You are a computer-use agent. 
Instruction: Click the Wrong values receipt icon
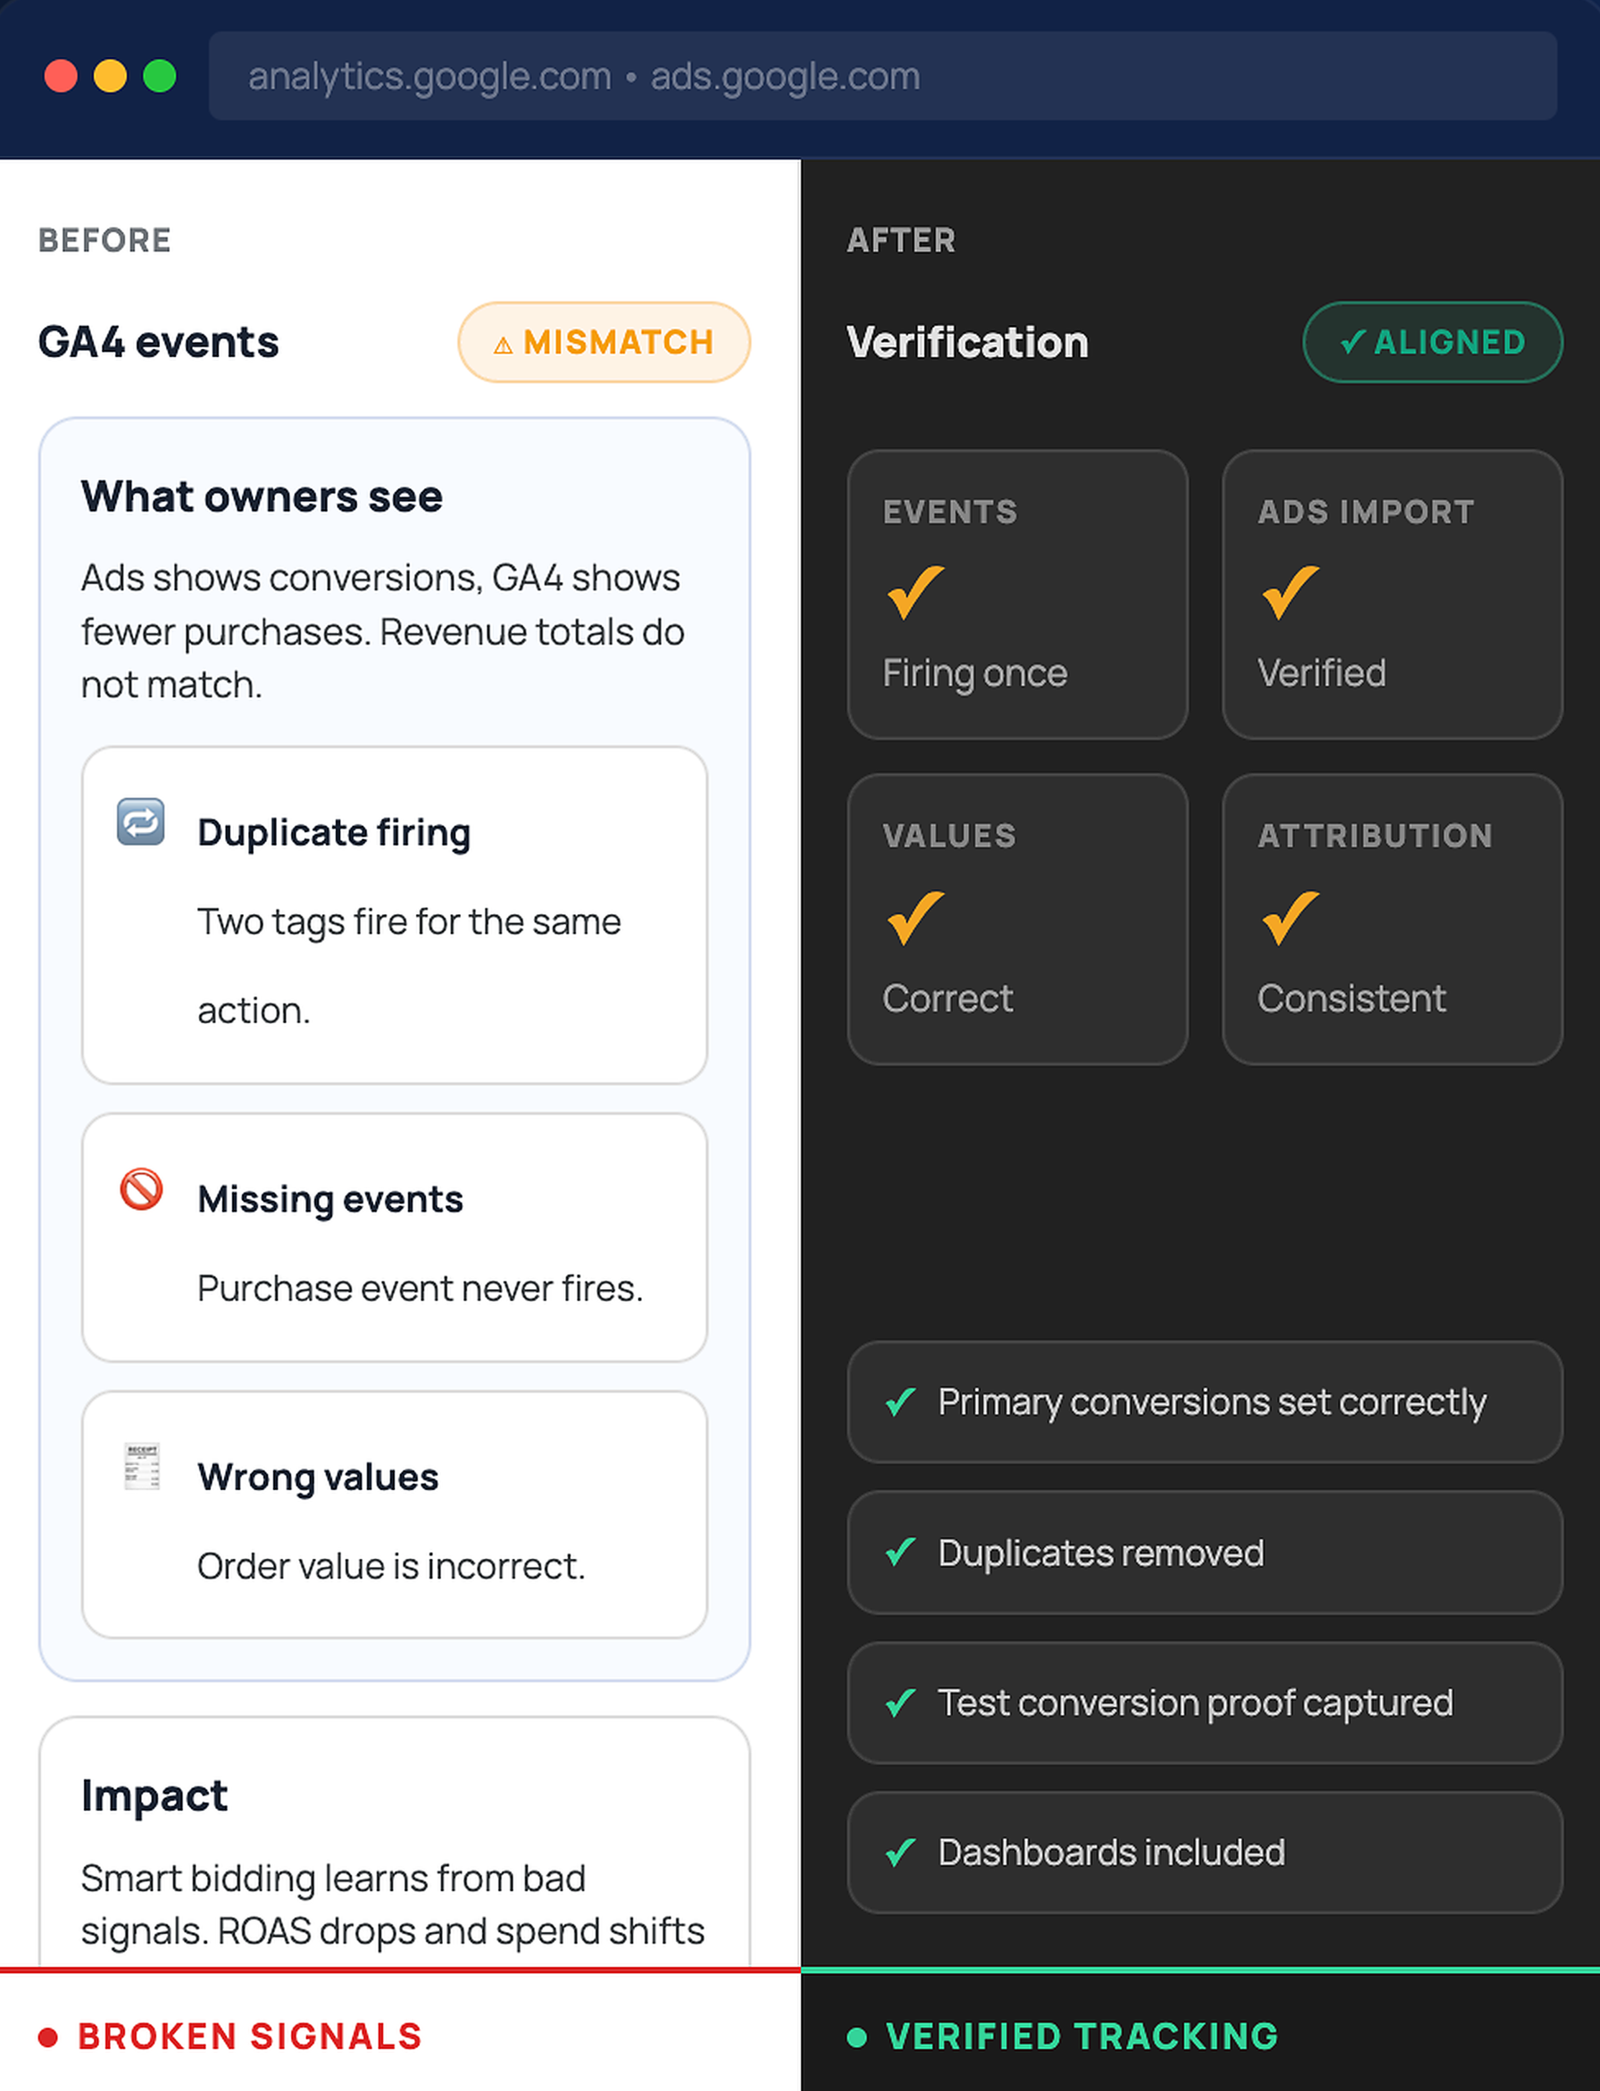142,1466
